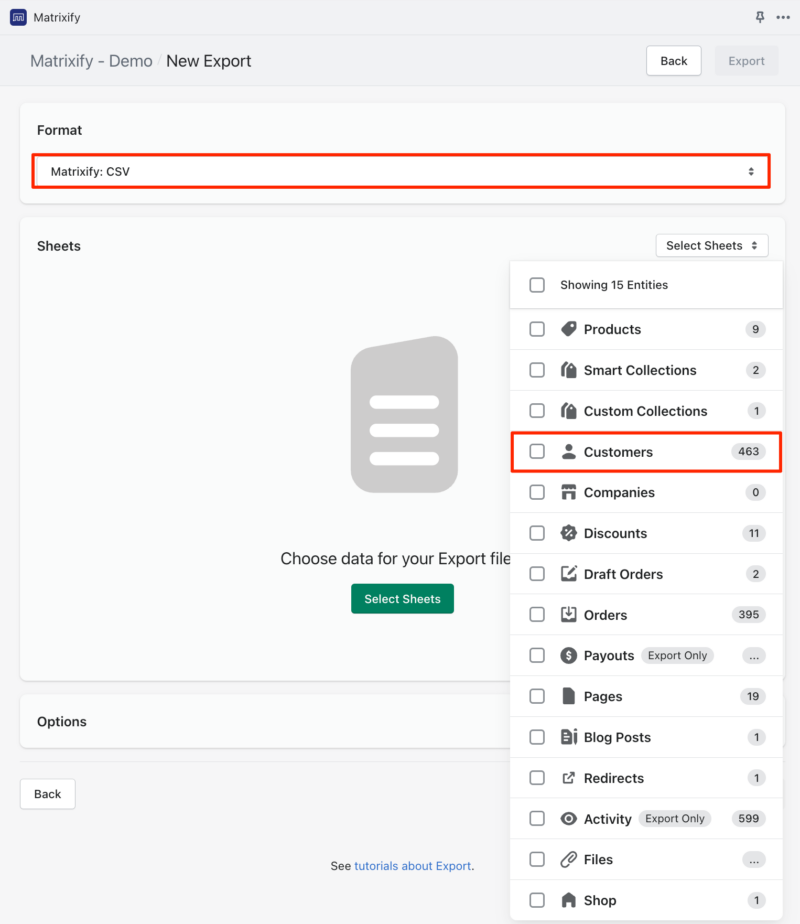The width and height of the screenshot is (800, 924).
Task: Click the Products tag icon
Action: 568,329
